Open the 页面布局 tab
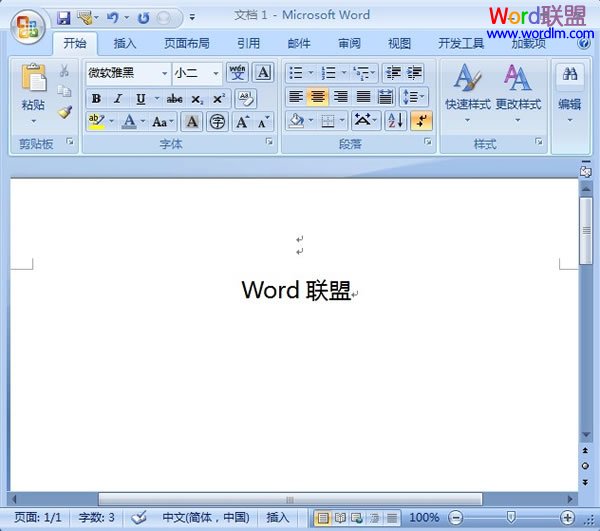Viewport: 600px width, 531px height. pos(187,43)
